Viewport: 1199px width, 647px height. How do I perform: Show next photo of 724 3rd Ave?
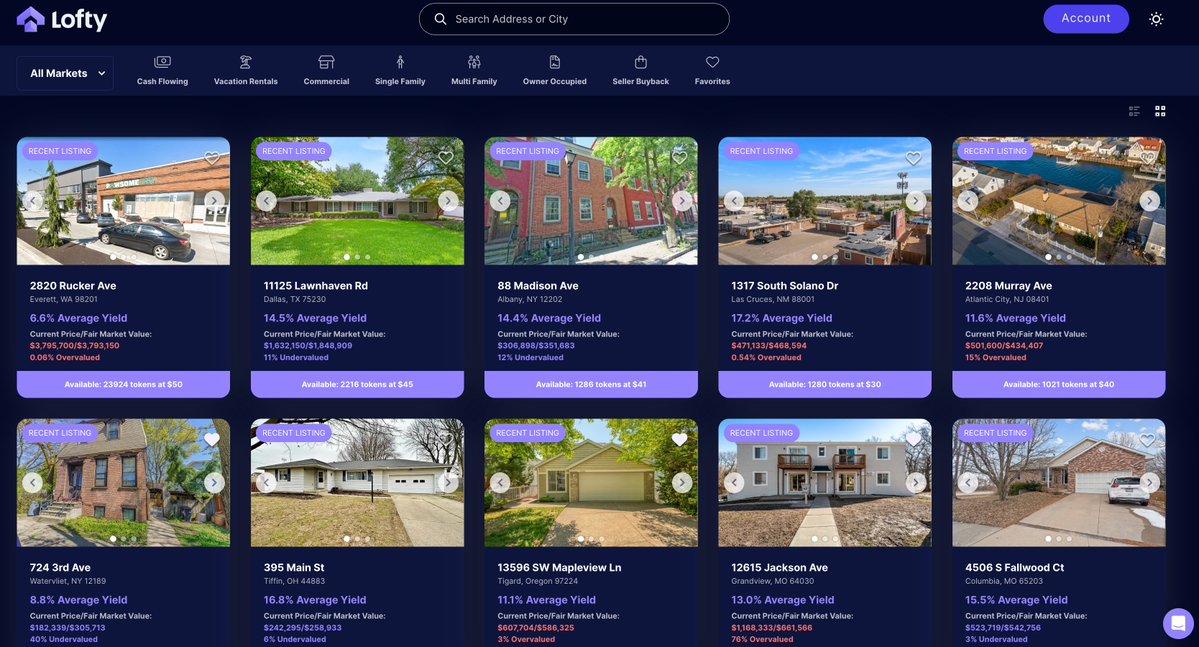point(214,483)
